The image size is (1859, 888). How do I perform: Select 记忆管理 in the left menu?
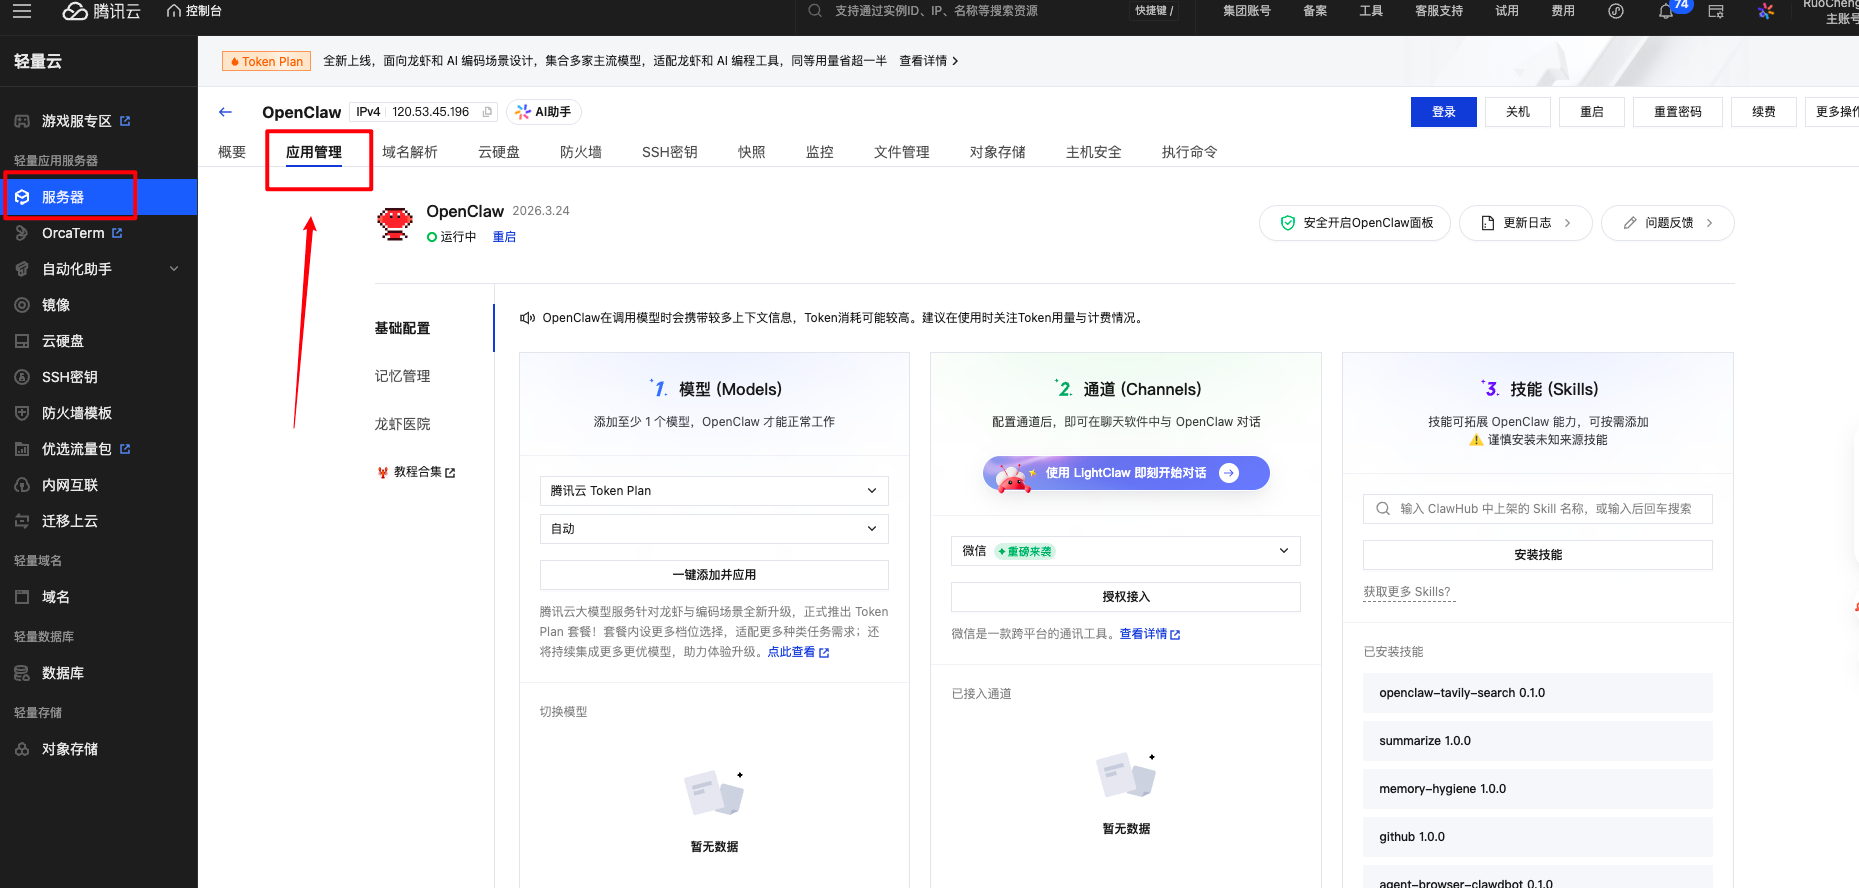coord(402,376)
